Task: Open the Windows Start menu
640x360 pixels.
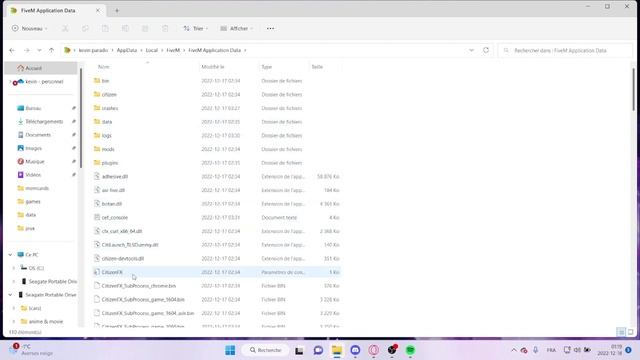Action: point(230,350)
